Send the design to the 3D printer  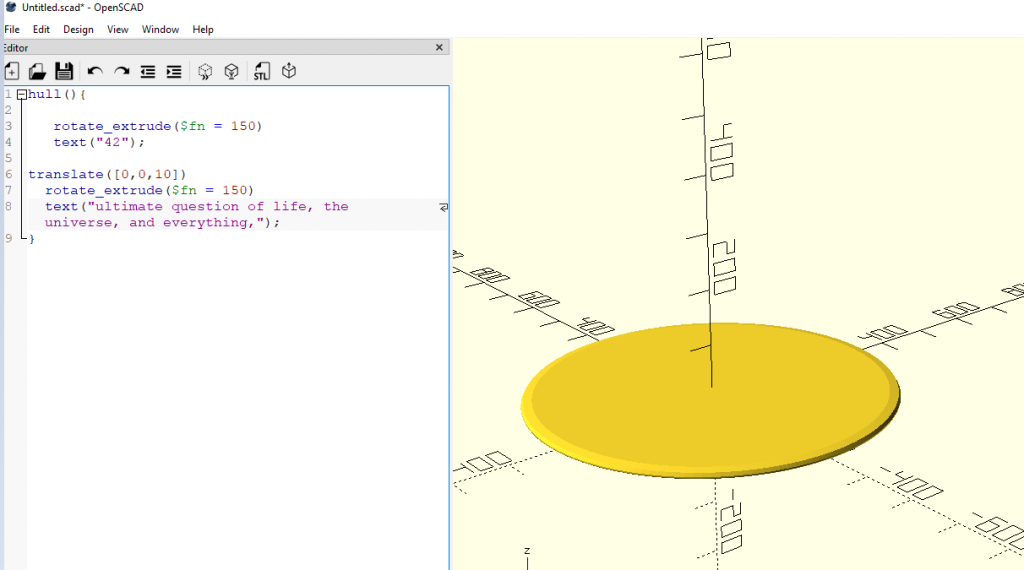289,71
